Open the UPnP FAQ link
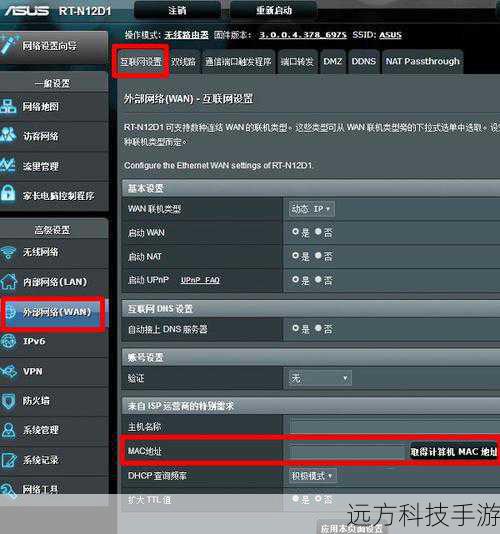500x534 pixels. click(x=200, y=280)
